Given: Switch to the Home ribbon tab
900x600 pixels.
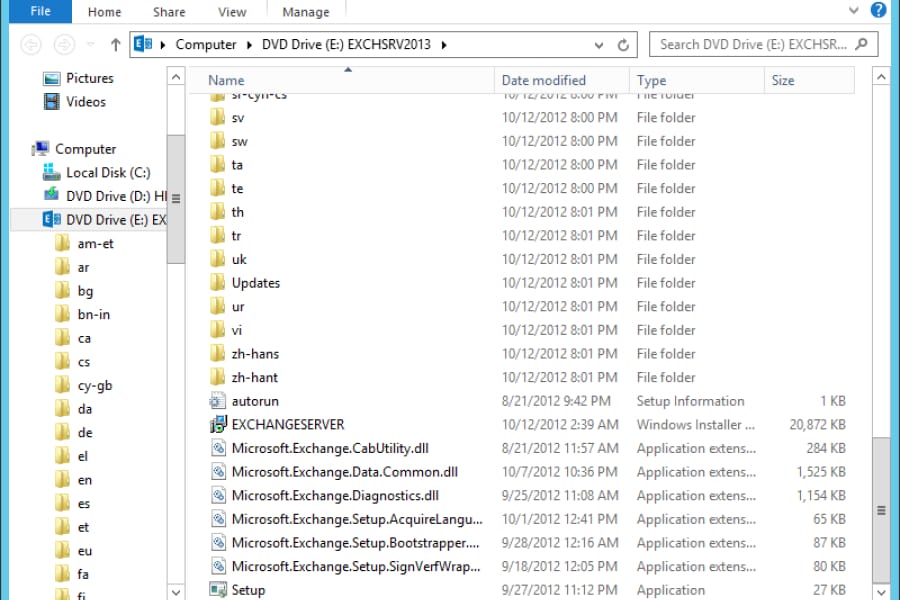Looking at the screenshot, I should click(x=104, y=12).
